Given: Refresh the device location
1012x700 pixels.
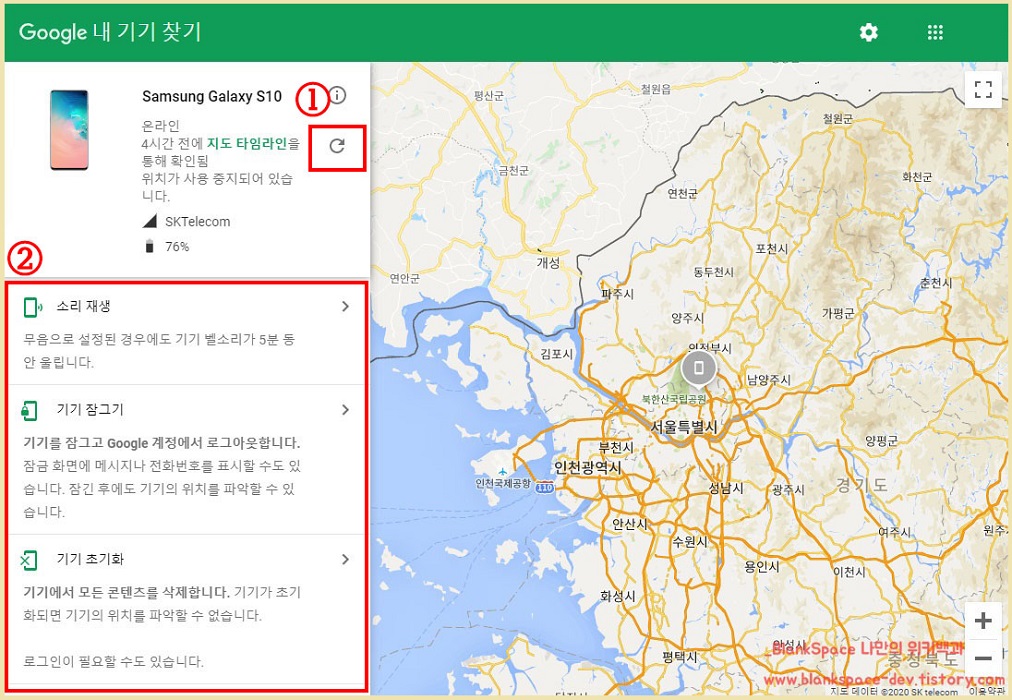Looking at the screenshot, I should point(337,146).
